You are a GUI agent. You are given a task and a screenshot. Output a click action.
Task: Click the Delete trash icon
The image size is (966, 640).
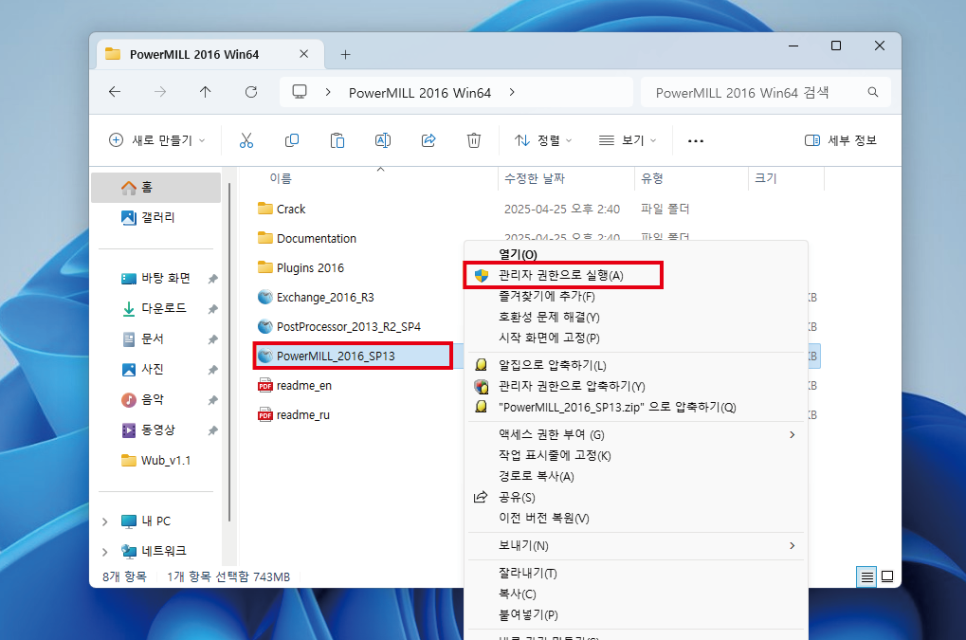(x=474, y=141)
